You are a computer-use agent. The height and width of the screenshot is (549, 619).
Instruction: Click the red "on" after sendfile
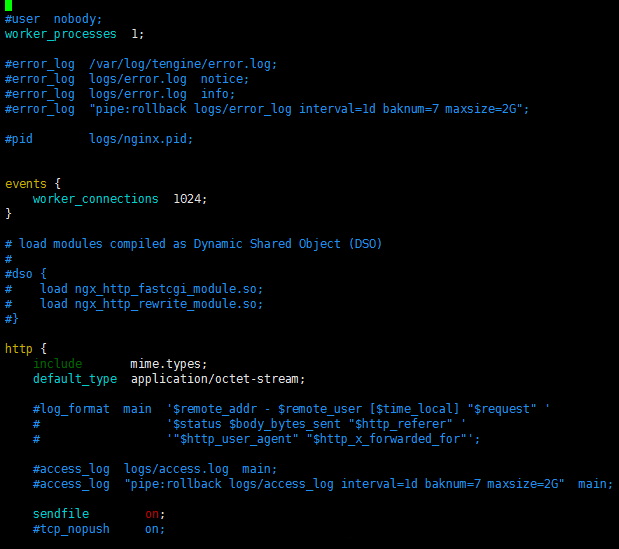(x=154, y=514)
